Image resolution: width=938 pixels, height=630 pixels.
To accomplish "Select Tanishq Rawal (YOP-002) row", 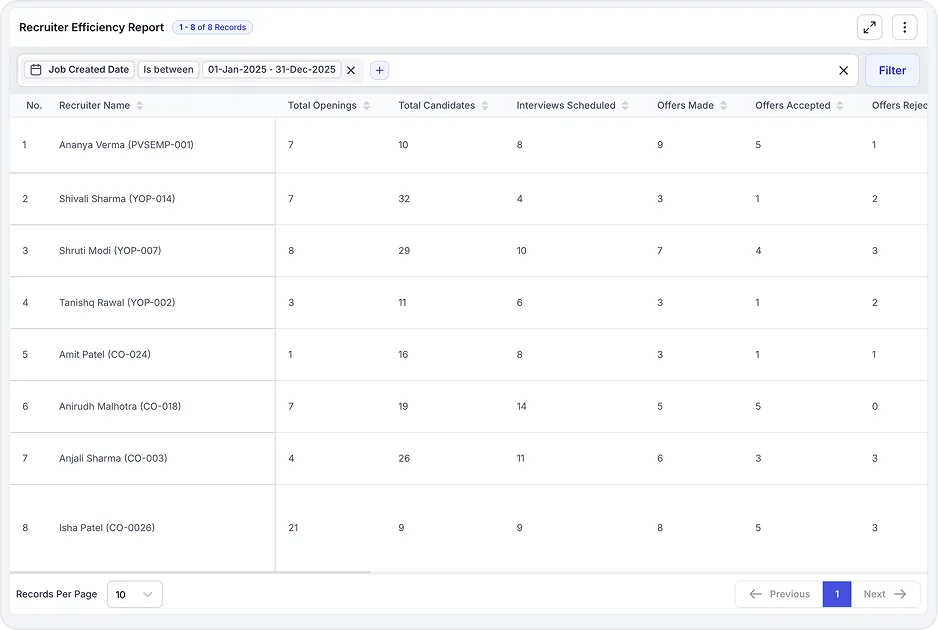I will coord(468,303).
